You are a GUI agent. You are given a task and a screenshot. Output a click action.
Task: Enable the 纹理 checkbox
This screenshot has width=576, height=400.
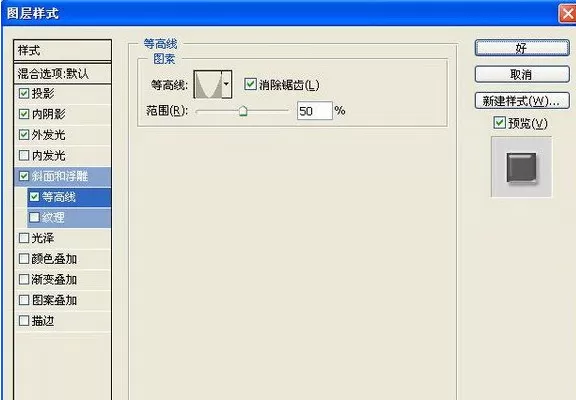click(34, 217)
